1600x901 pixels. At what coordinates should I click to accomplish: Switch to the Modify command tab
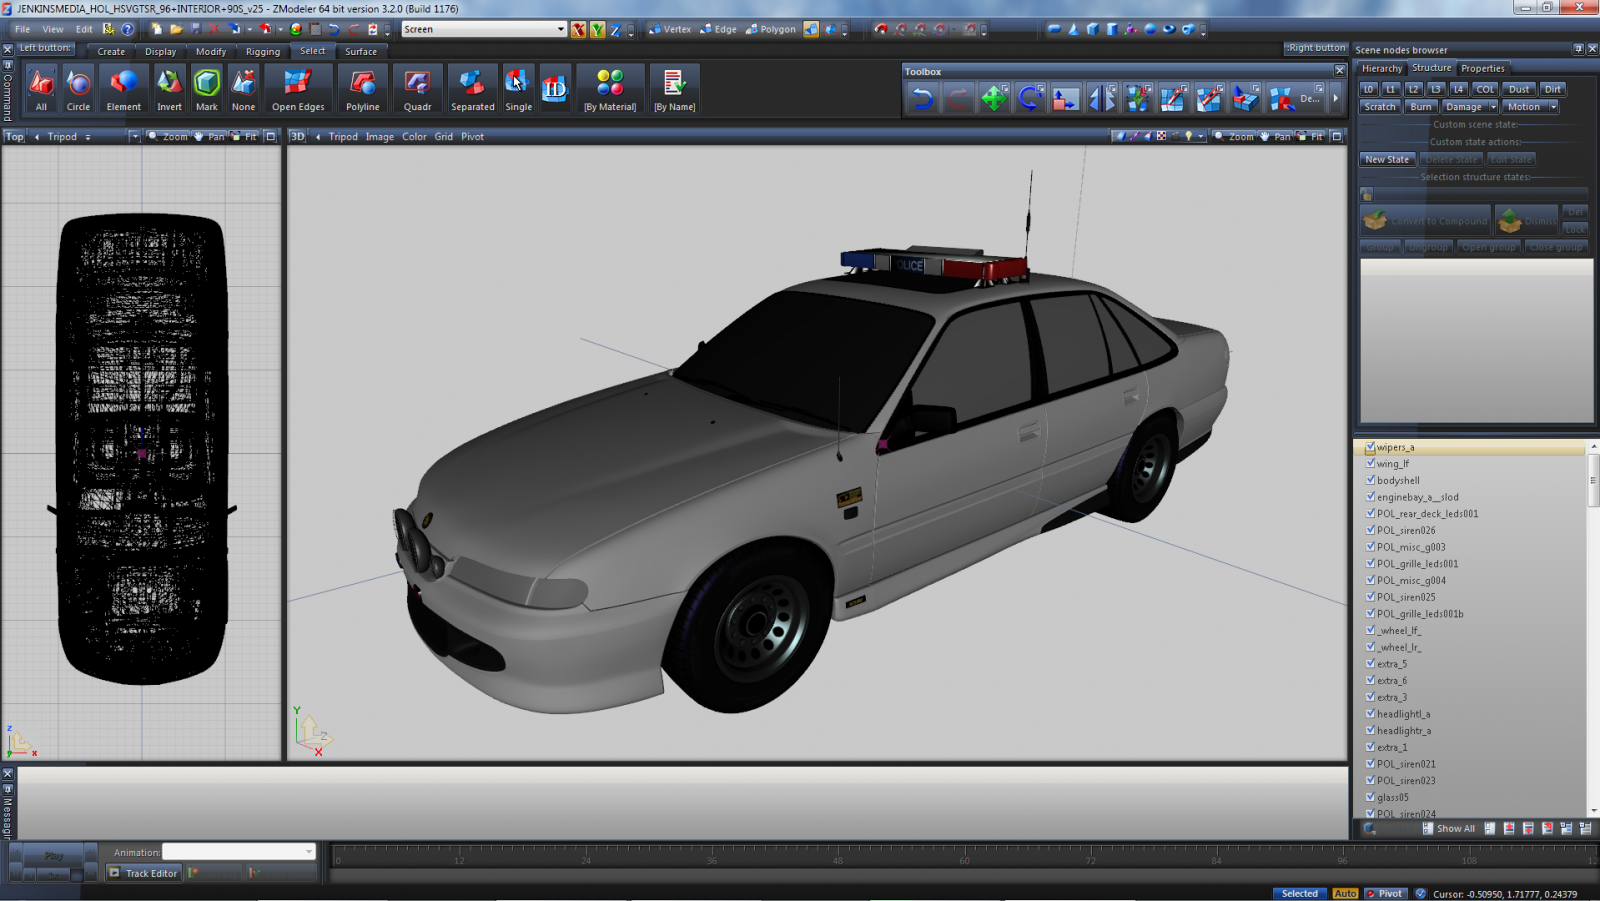[210, 51]
